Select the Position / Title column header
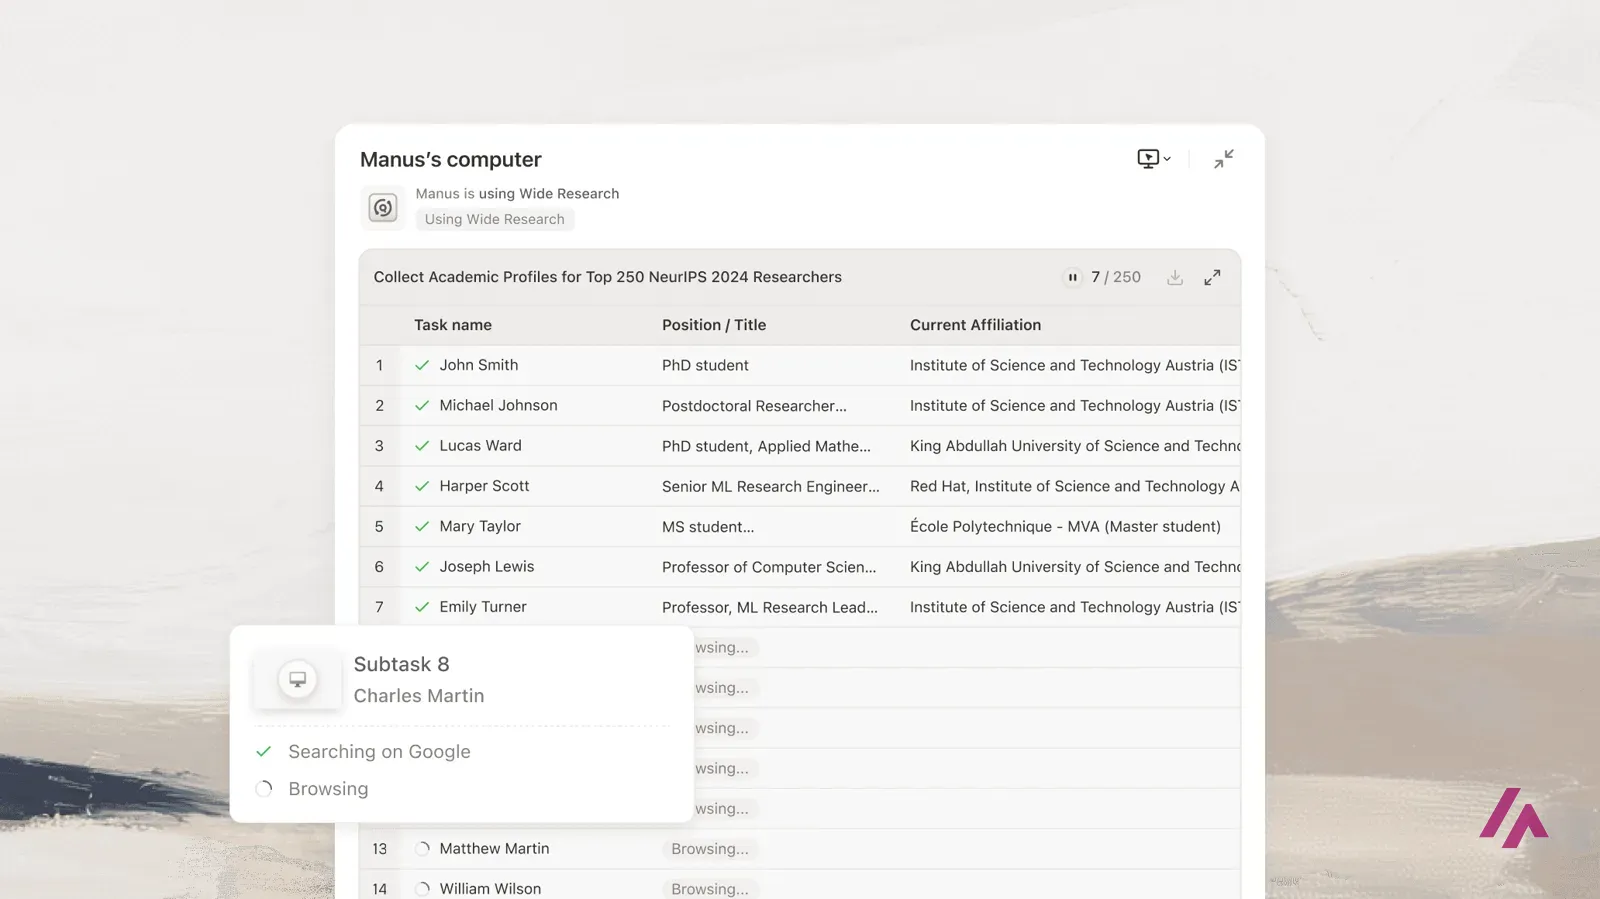1600x899 pixels. pyautogui.click(x=714, y=325)
